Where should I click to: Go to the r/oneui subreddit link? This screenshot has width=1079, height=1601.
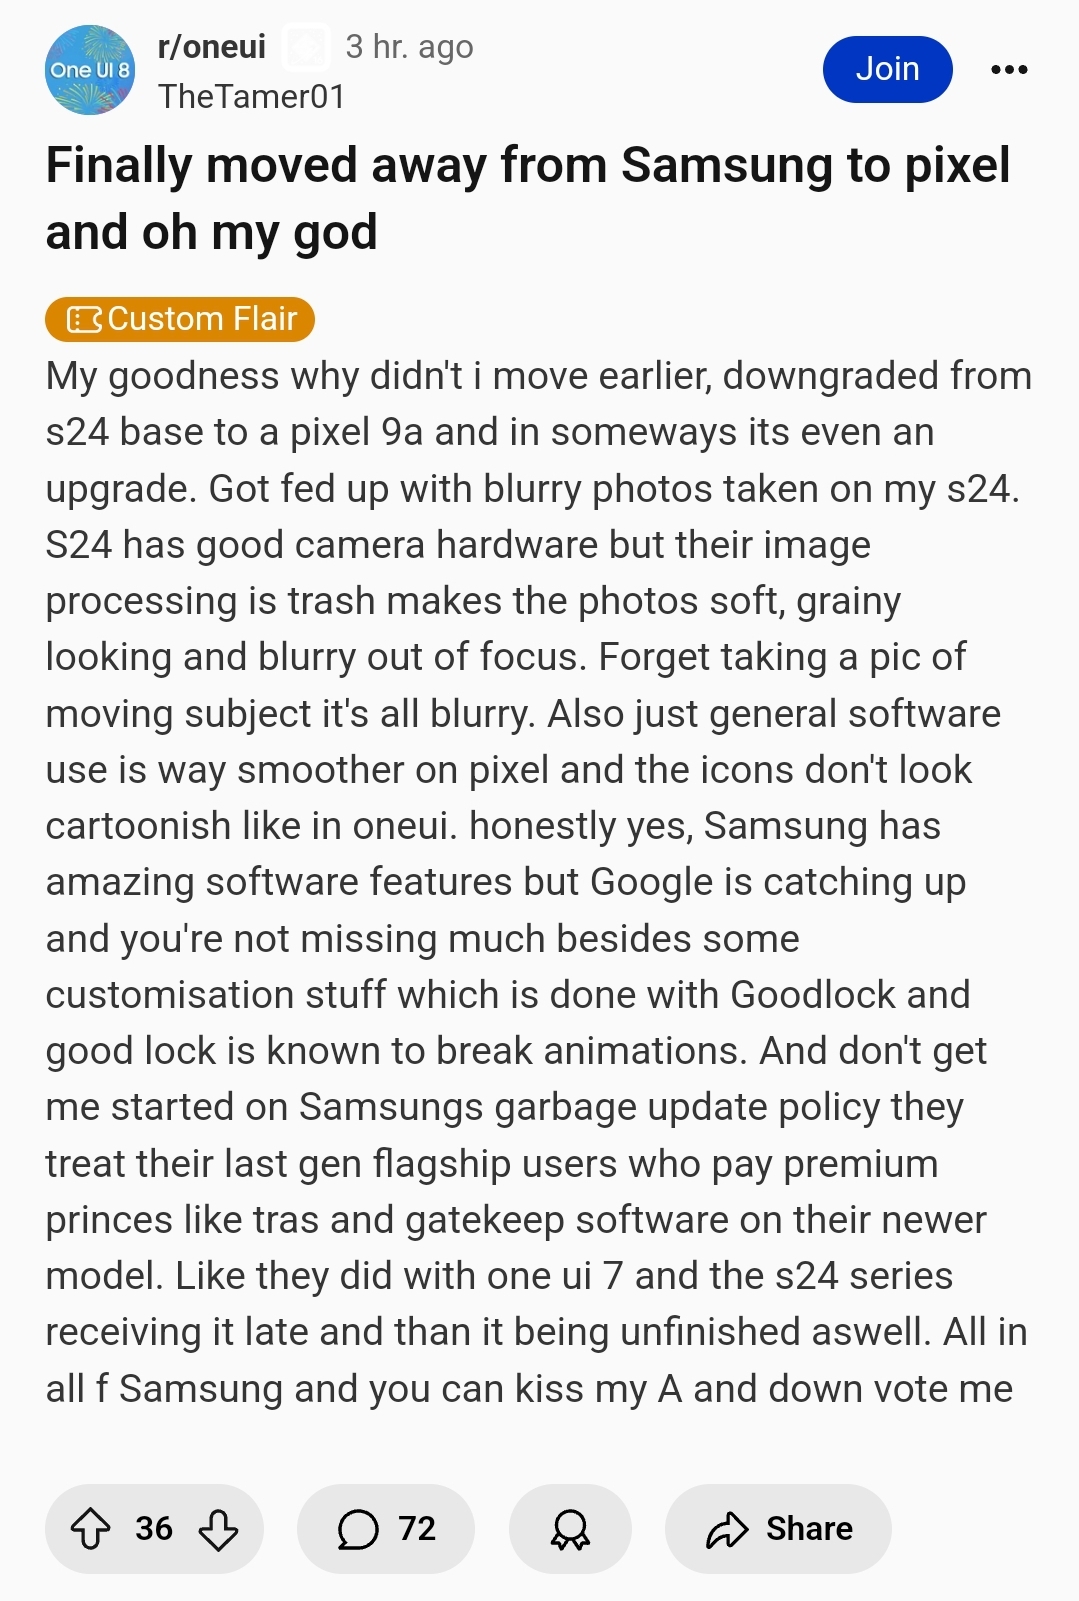pyautogui.click(x=212, y=46)
